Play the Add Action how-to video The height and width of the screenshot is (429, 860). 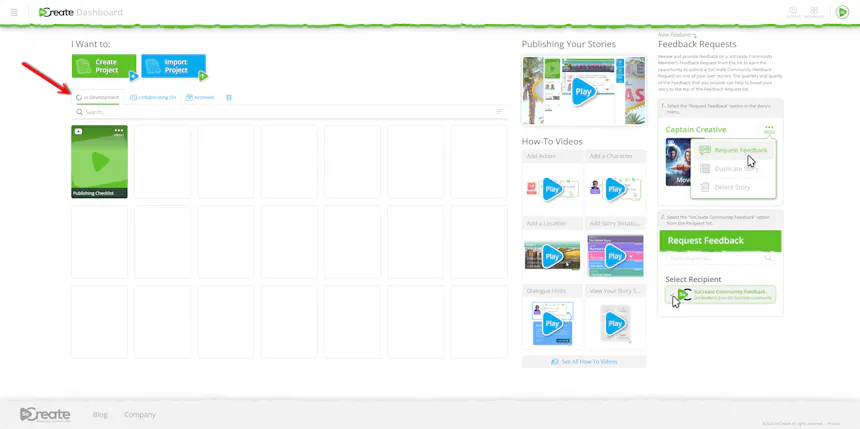click(552, 189)
